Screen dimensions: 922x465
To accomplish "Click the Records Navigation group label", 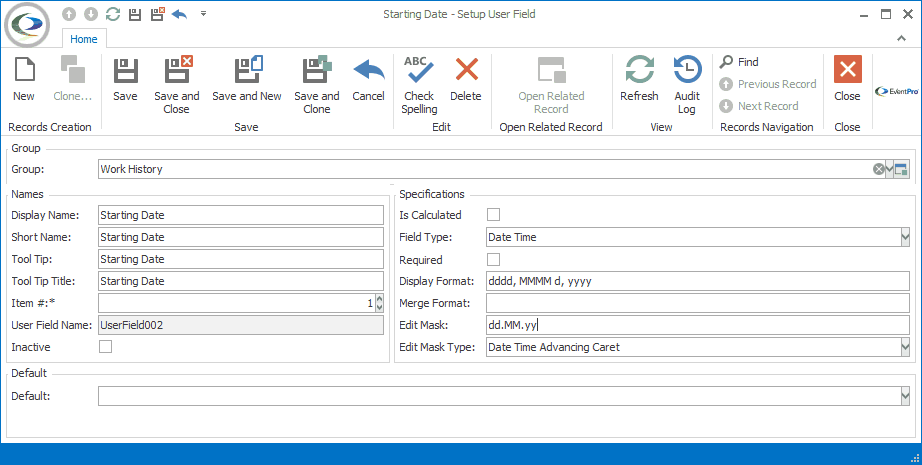I will pyautogui.click(x=767, y=127).
